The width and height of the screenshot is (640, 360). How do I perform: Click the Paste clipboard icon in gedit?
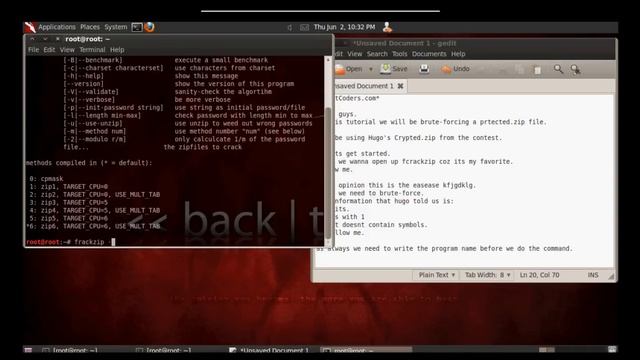click(538, 70)
